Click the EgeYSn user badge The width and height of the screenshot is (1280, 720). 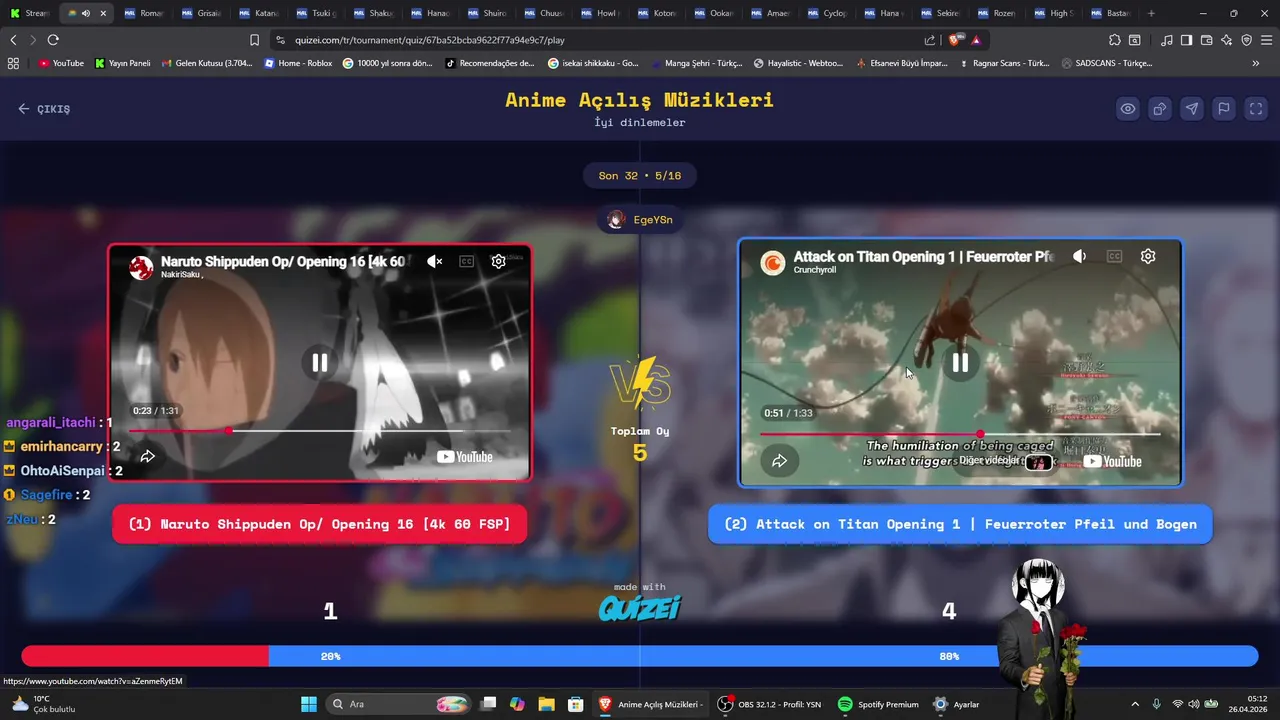(640, 220)
